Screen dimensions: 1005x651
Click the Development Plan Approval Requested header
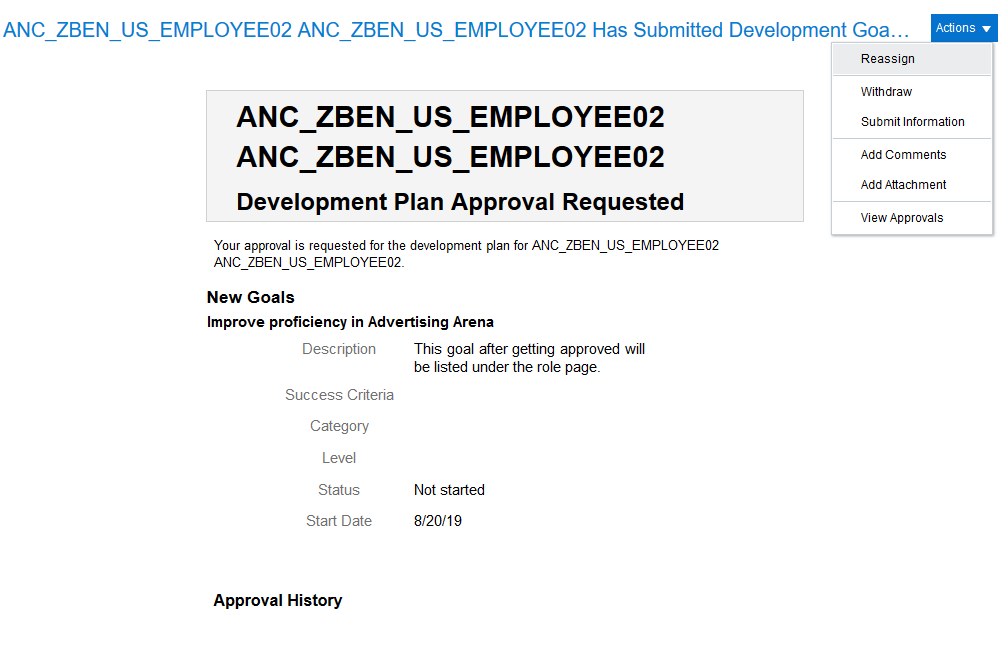pos(460,202)
